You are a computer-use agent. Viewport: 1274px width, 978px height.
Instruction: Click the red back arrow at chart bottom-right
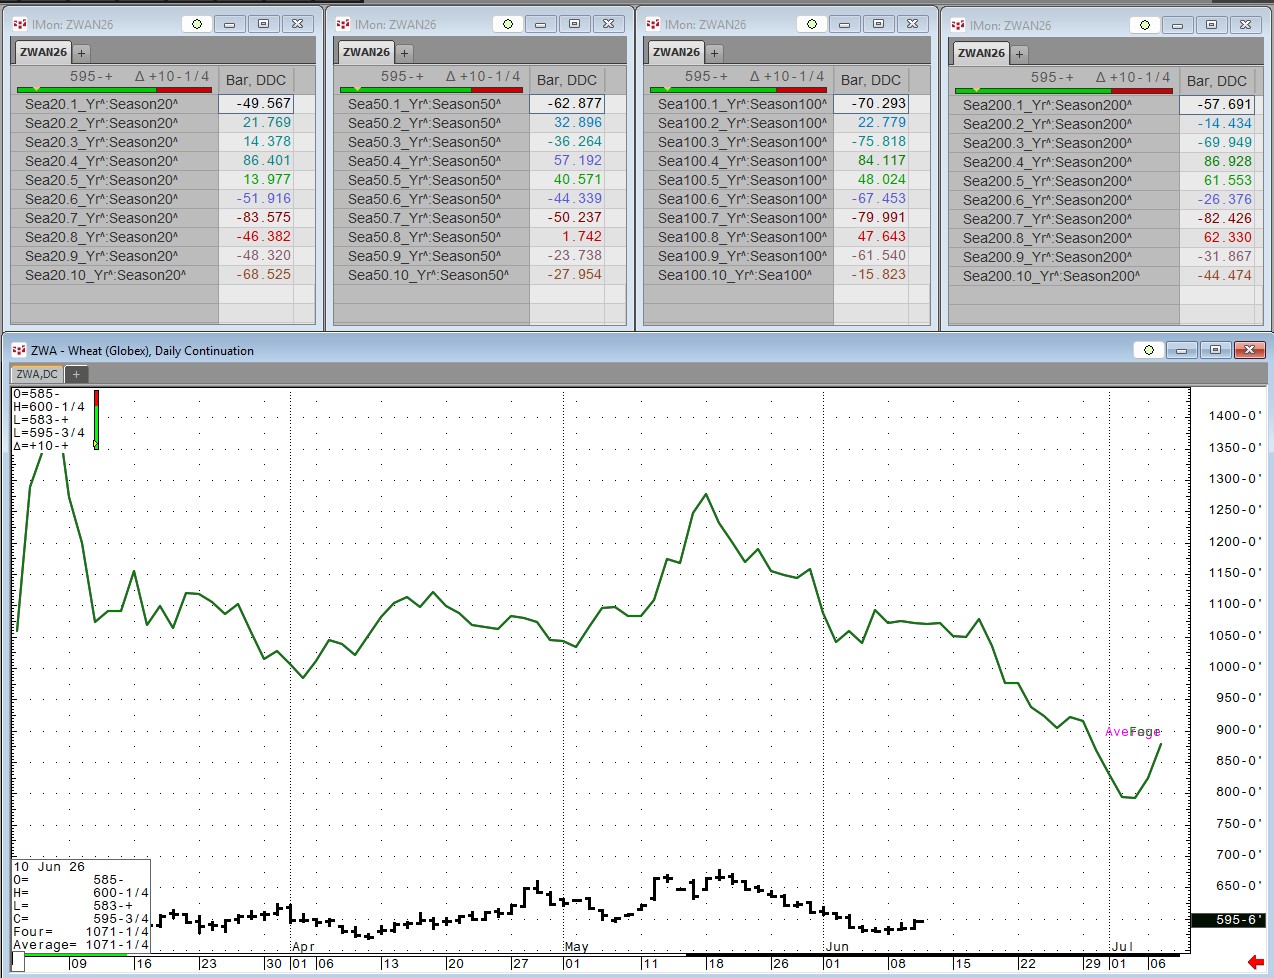tap(1256, 962)
